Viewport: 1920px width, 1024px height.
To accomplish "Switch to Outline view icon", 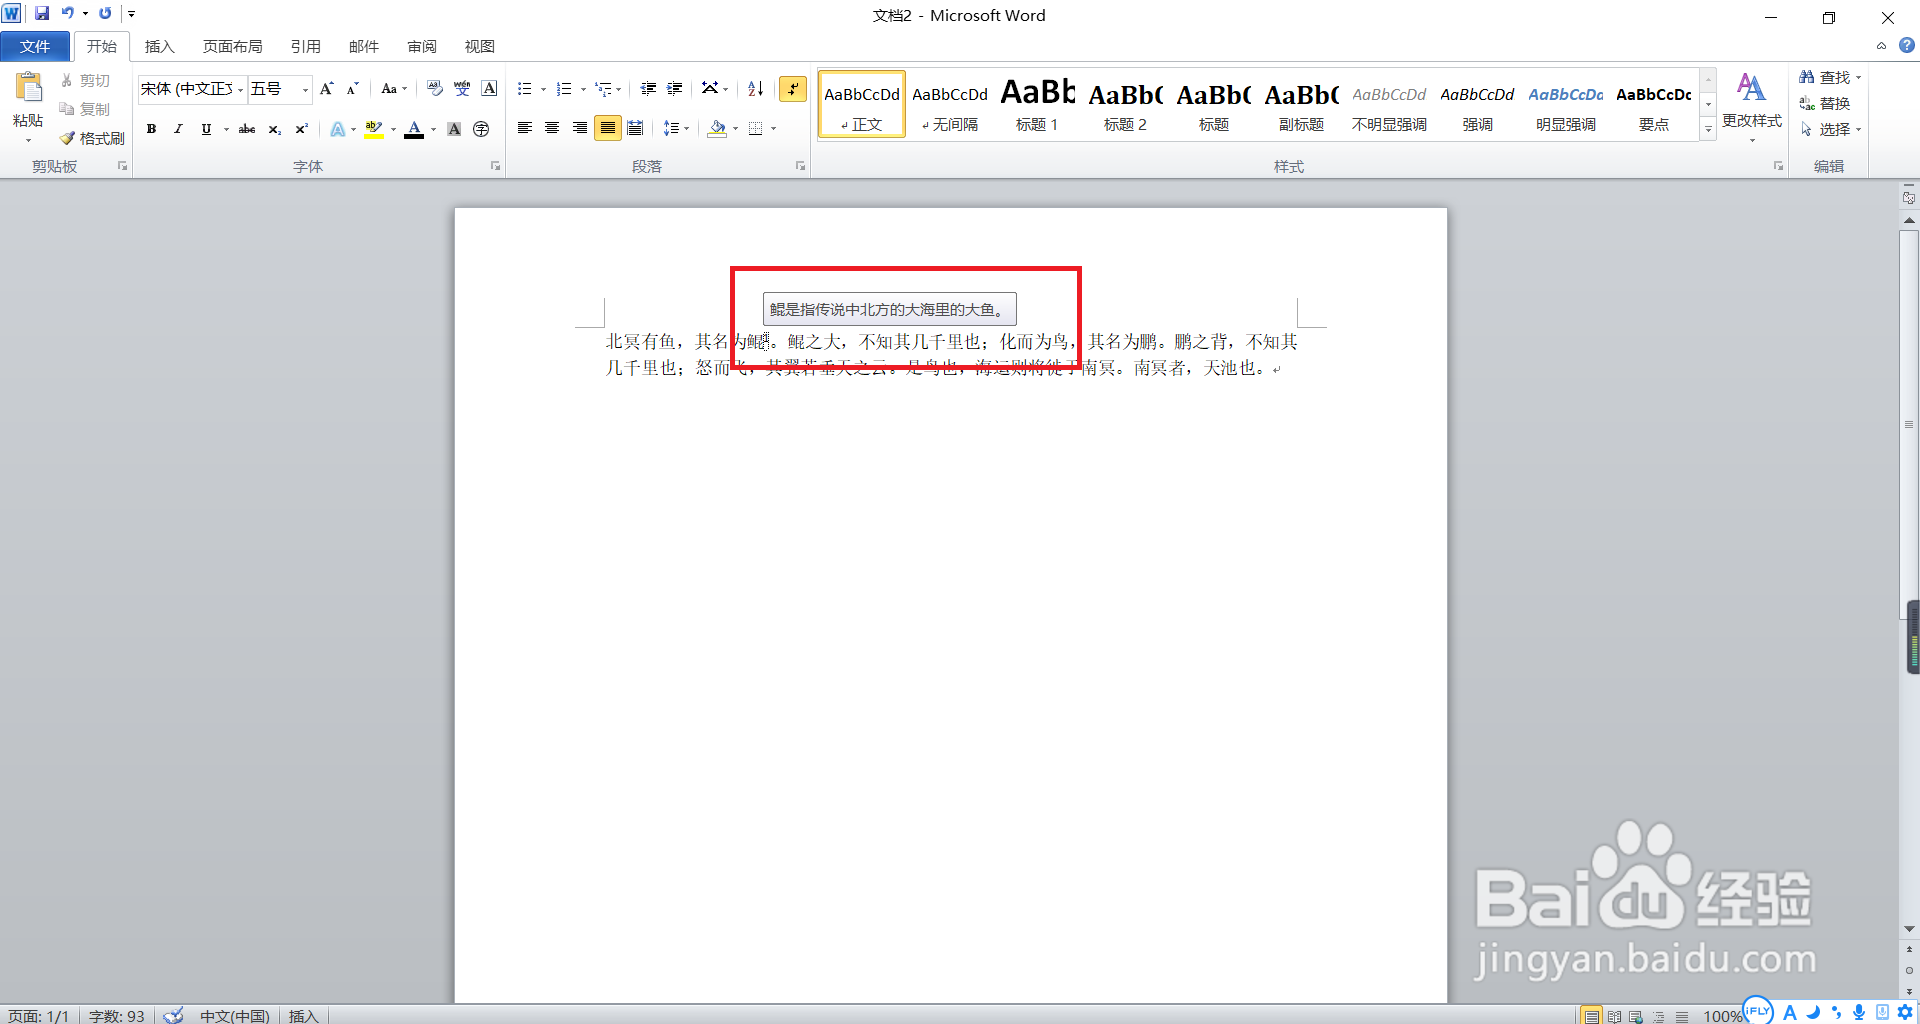I will click(1659, 1016).
